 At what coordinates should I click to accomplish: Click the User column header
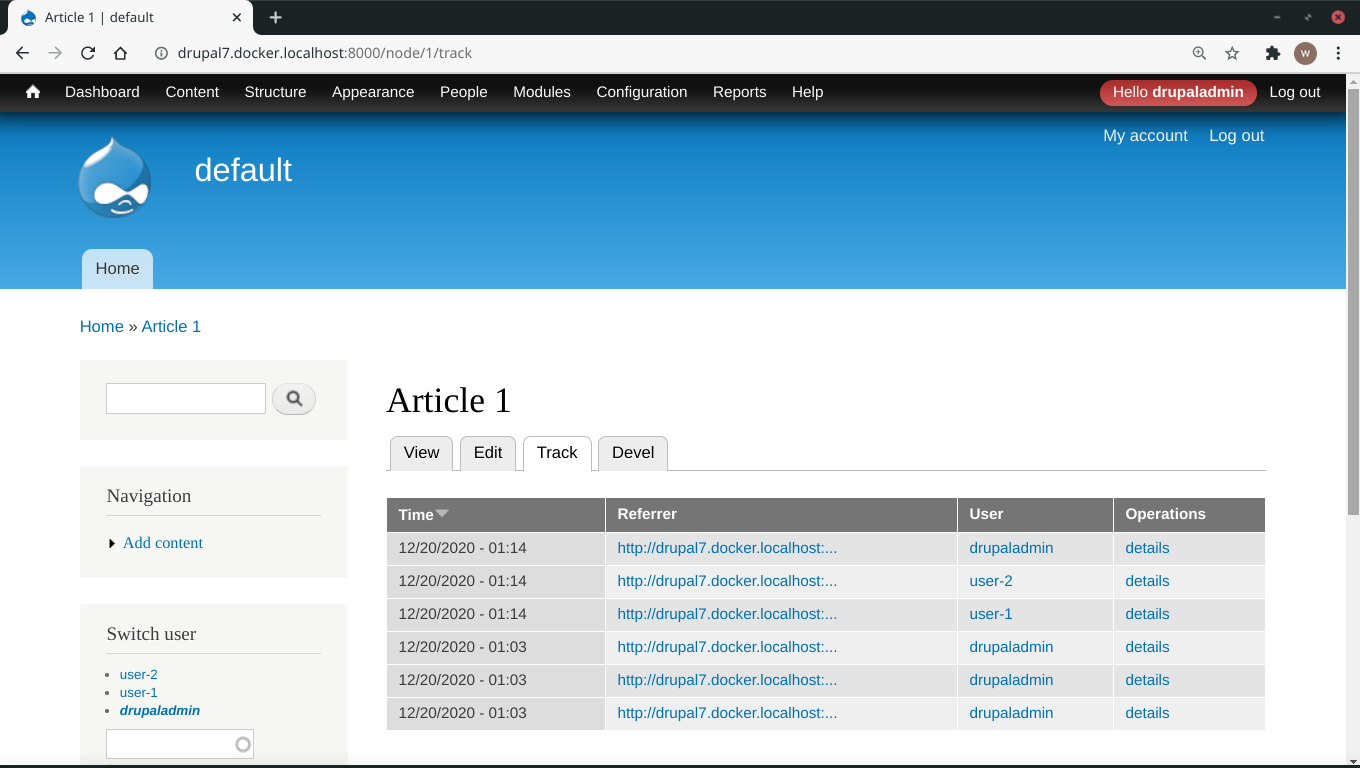pos(986,514)
